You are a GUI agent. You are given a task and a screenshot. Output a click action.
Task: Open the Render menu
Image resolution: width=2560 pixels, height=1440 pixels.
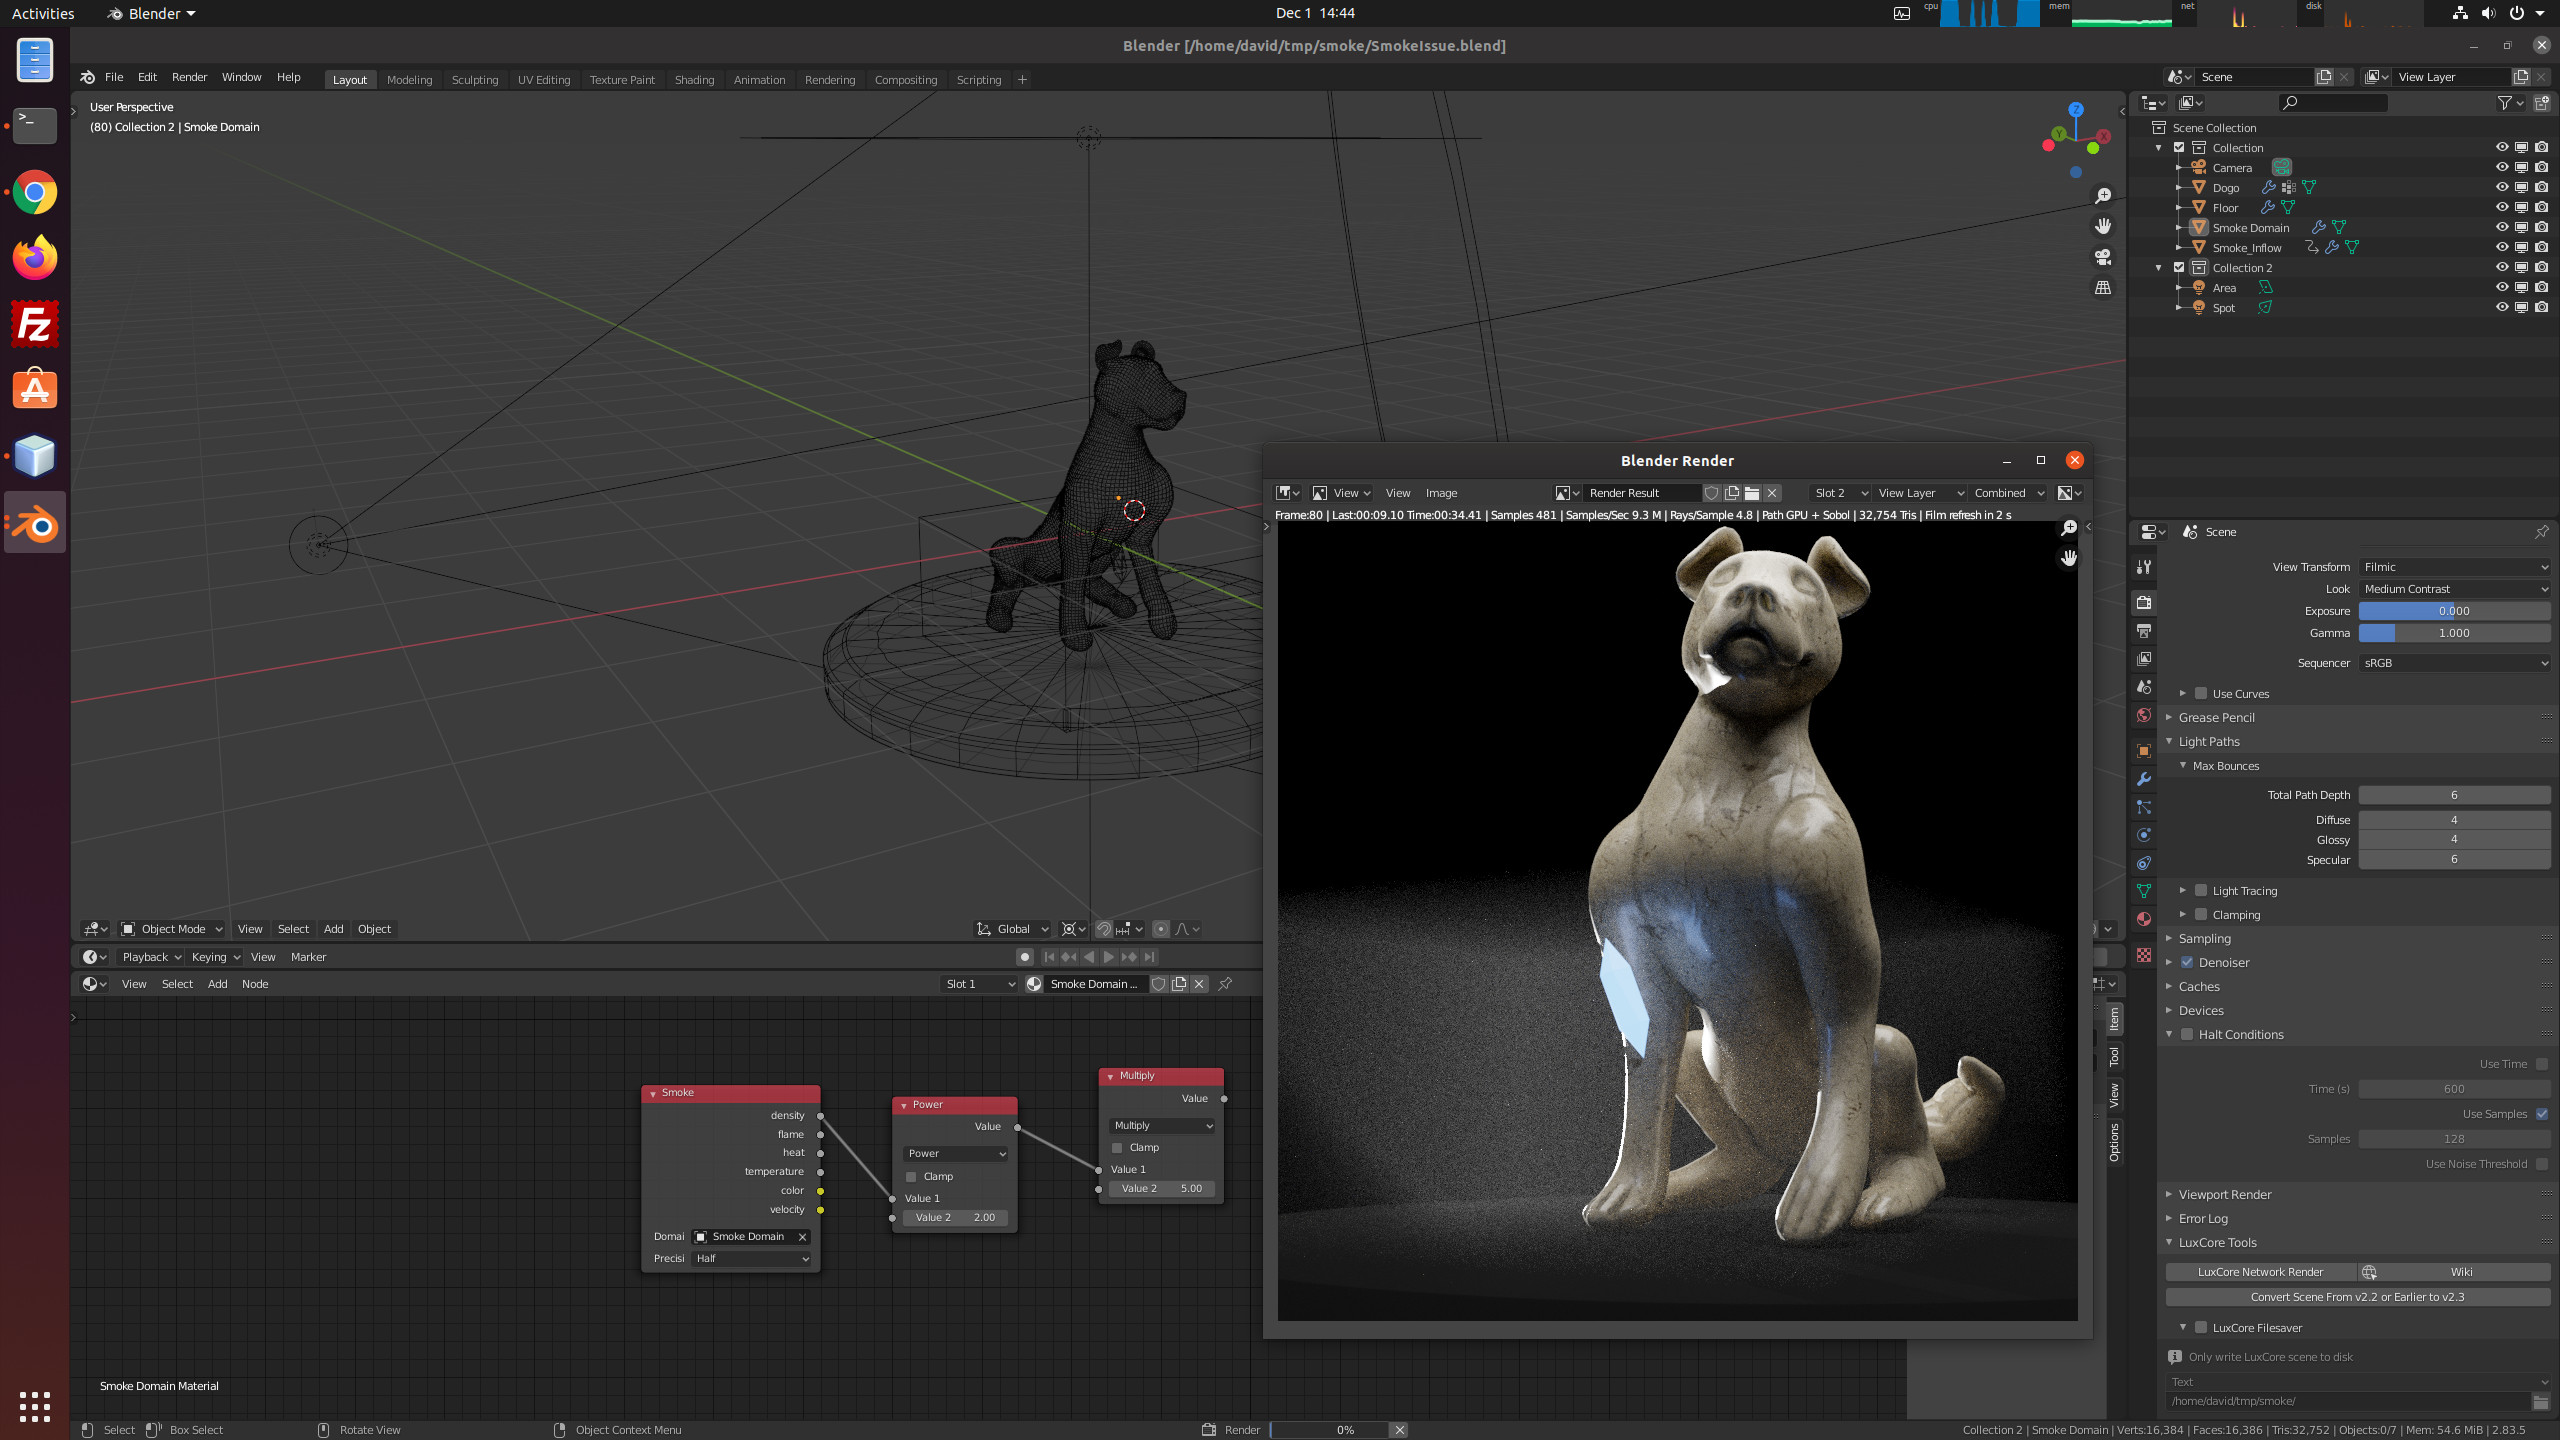tap(189, 77)
